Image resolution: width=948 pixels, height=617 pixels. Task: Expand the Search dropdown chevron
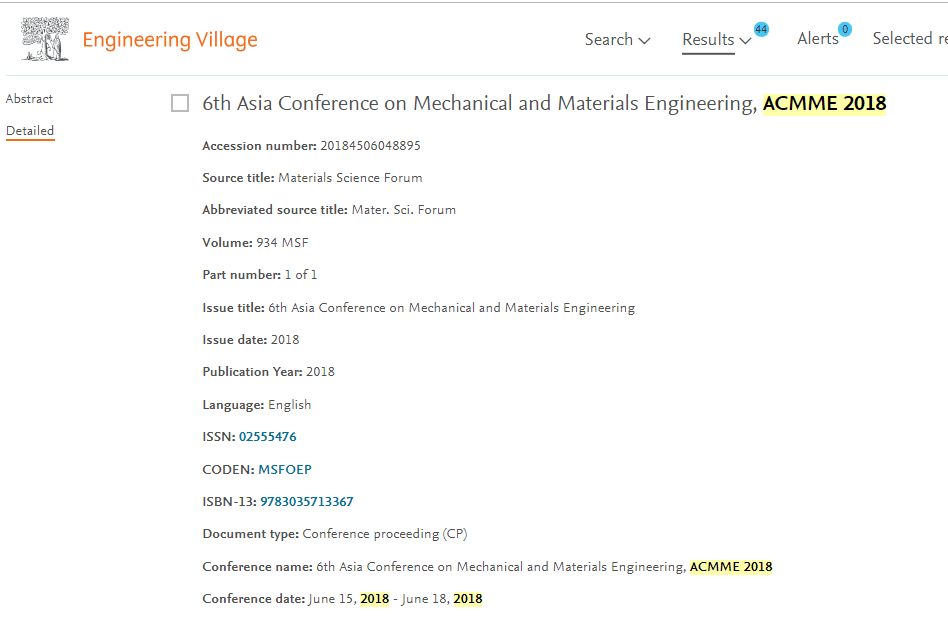point(644,40)
